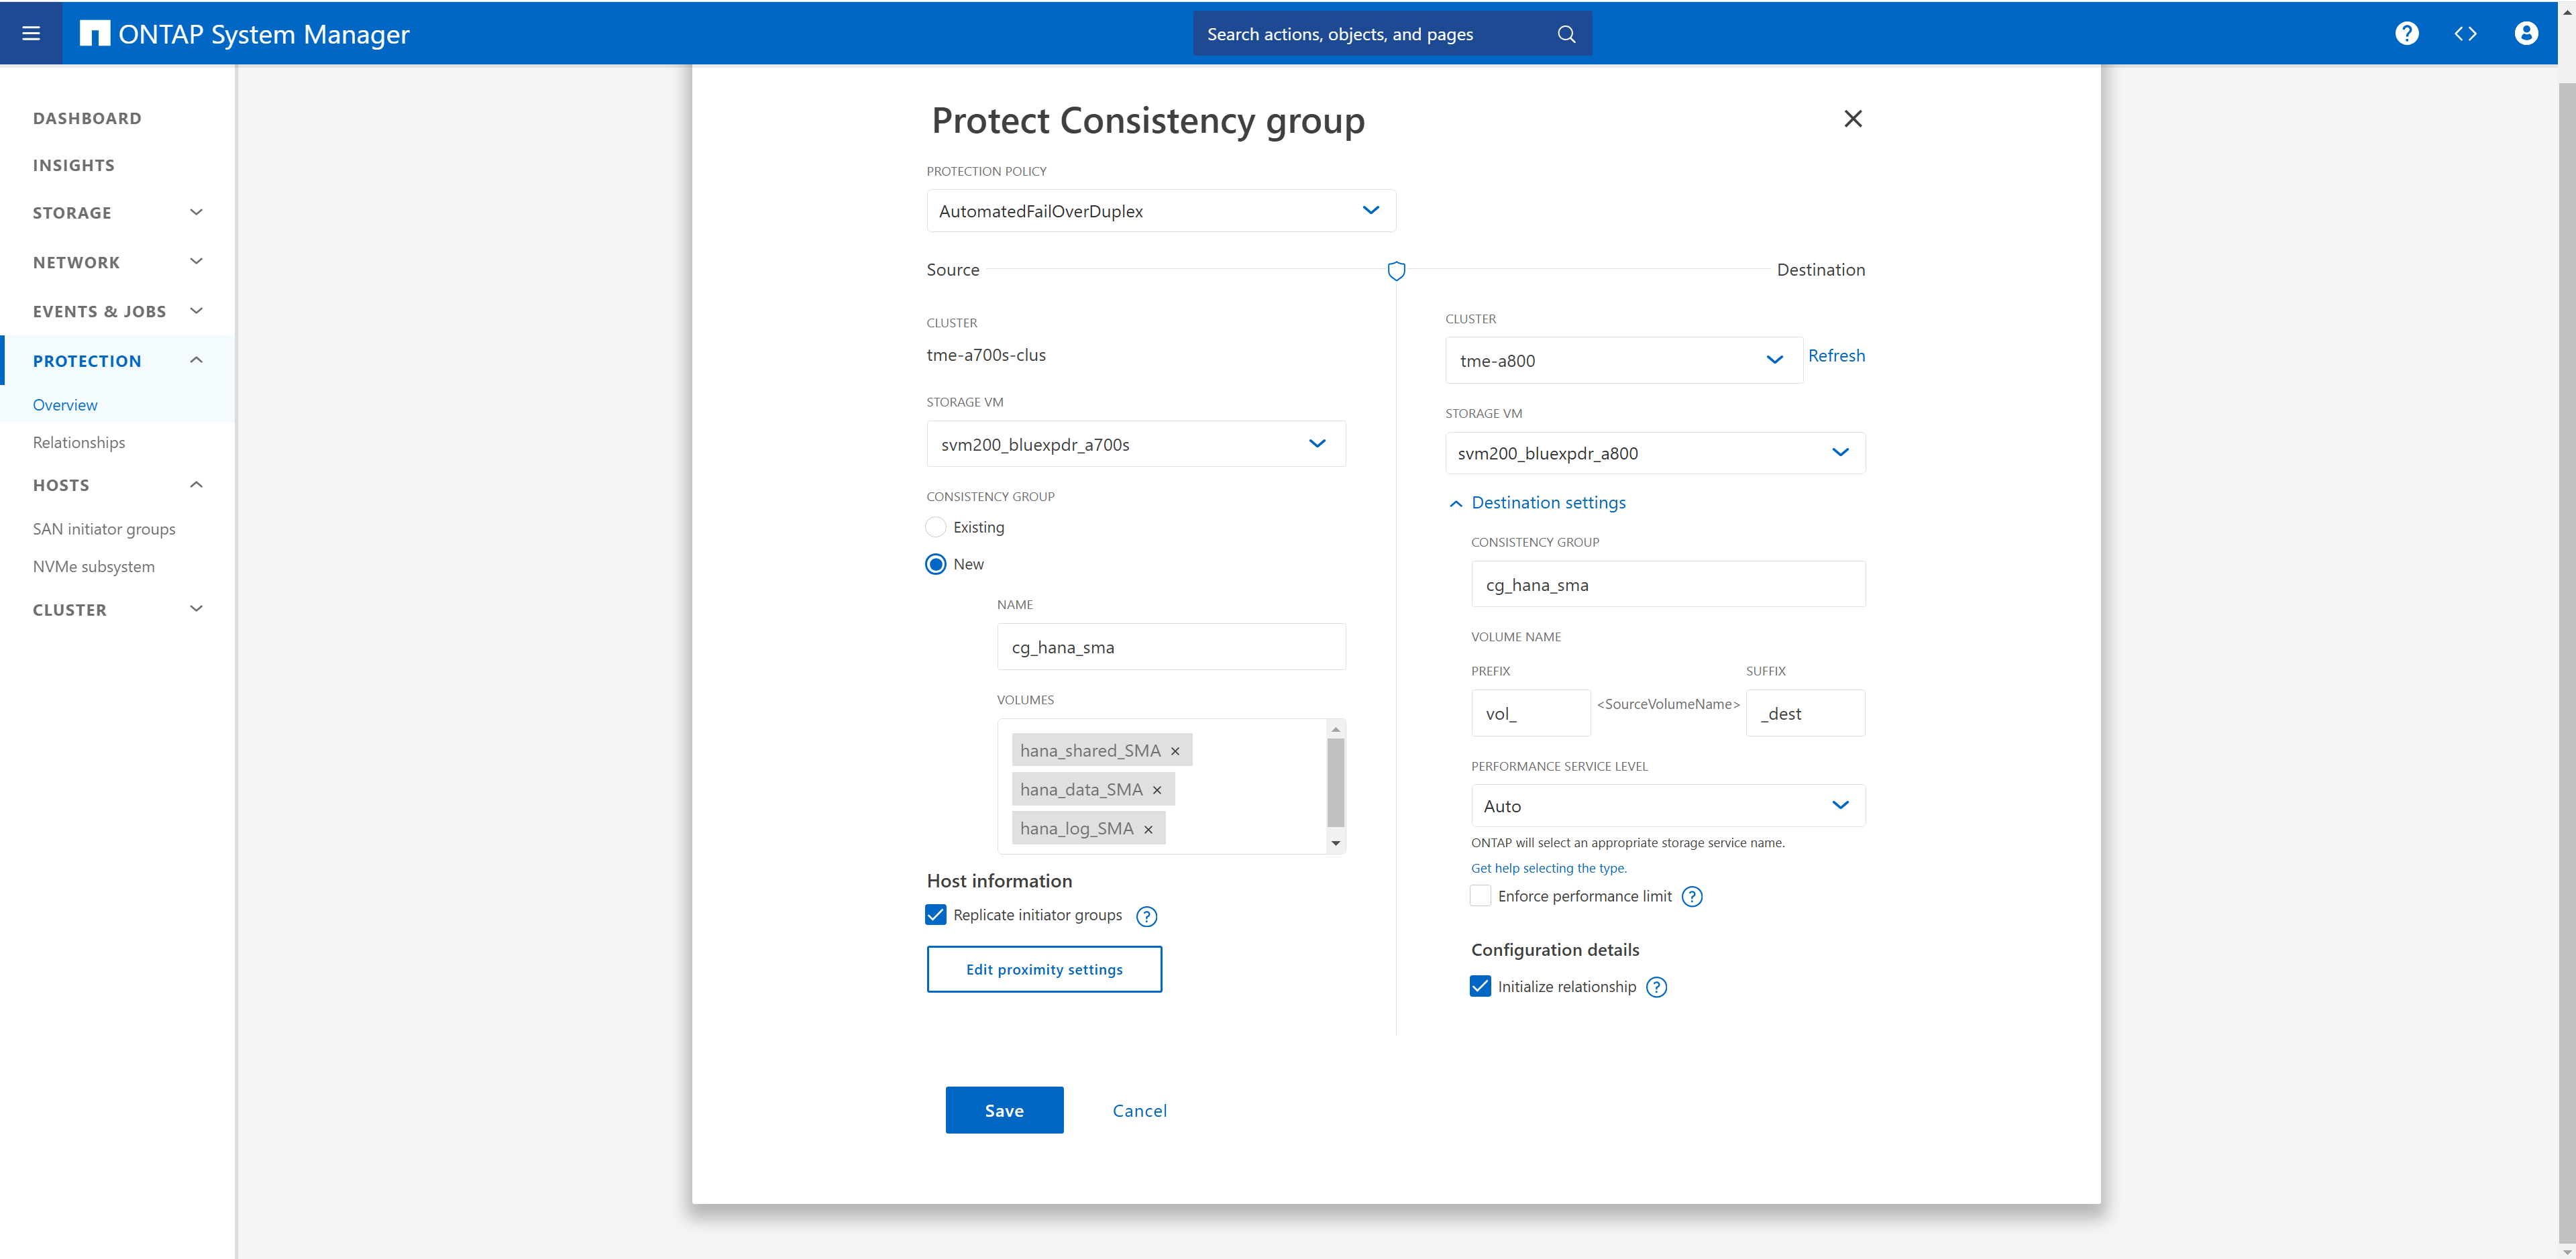Remove hana_shared_SMA volume with its x
The image size is (2576, 1259).
point(1175,751)
